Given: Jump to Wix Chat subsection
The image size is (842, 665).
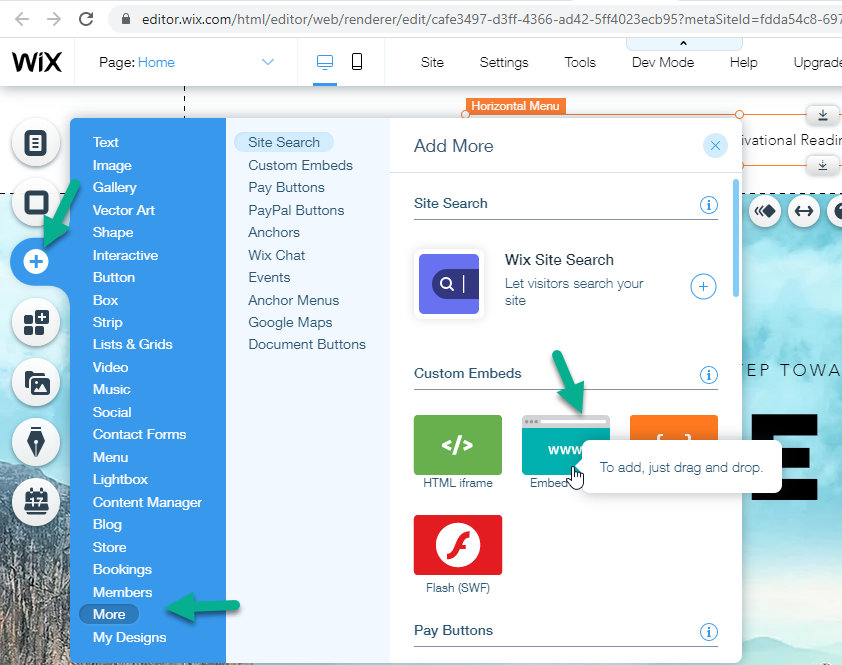Looking at the screenshot, I should (x=277, y=255).
